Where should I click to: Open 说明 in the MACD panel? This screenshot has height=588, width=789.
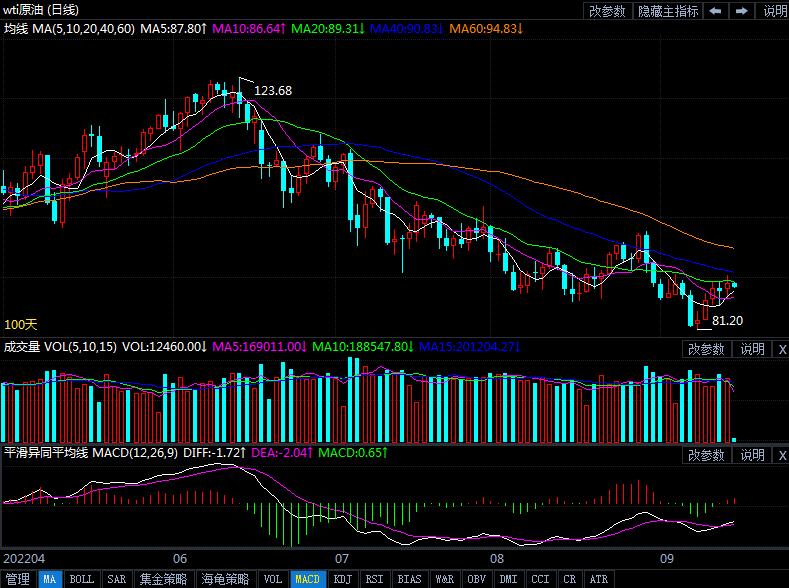point(752,455)
